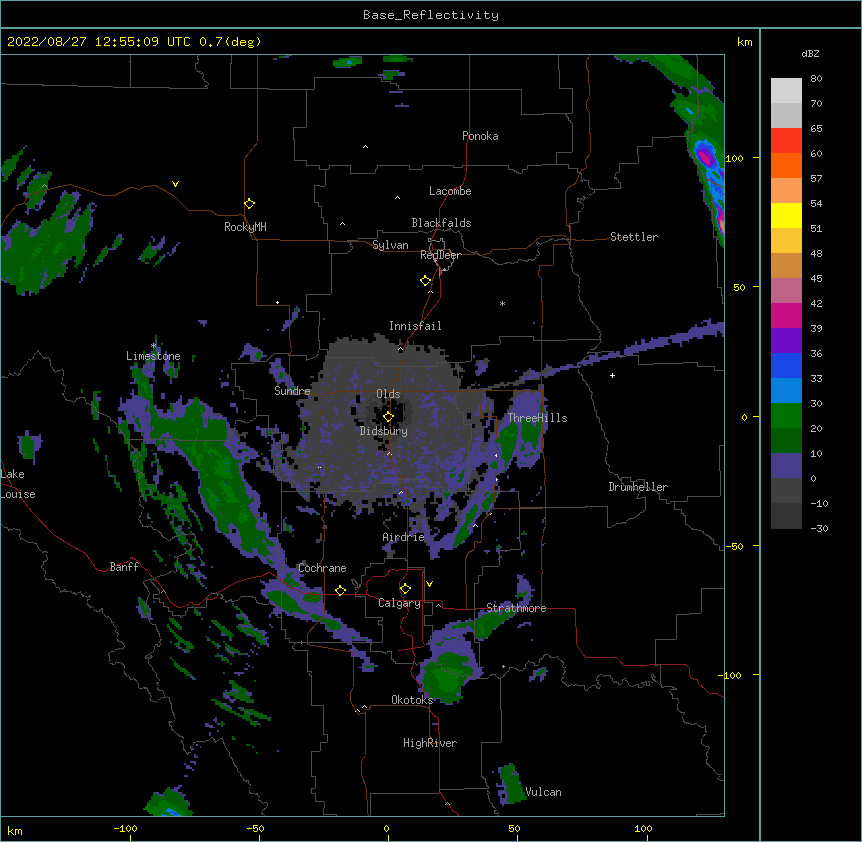Click the 65 value on the dBZ legend
Image resolution: width=862 pixels, height=842 pixels.
[816, 129]
